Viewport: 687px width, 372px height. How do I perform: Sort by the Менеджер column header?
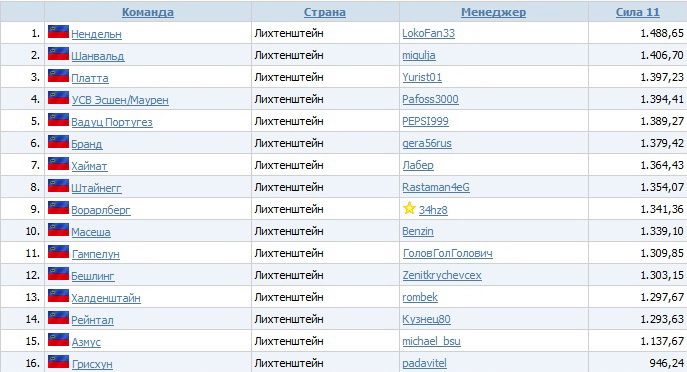point(493,12)
